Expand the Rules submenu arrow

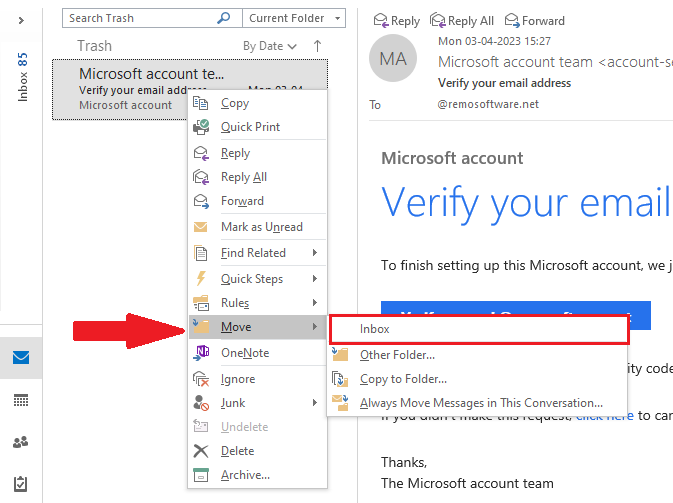pyautogui.click(x=315, y=303)
